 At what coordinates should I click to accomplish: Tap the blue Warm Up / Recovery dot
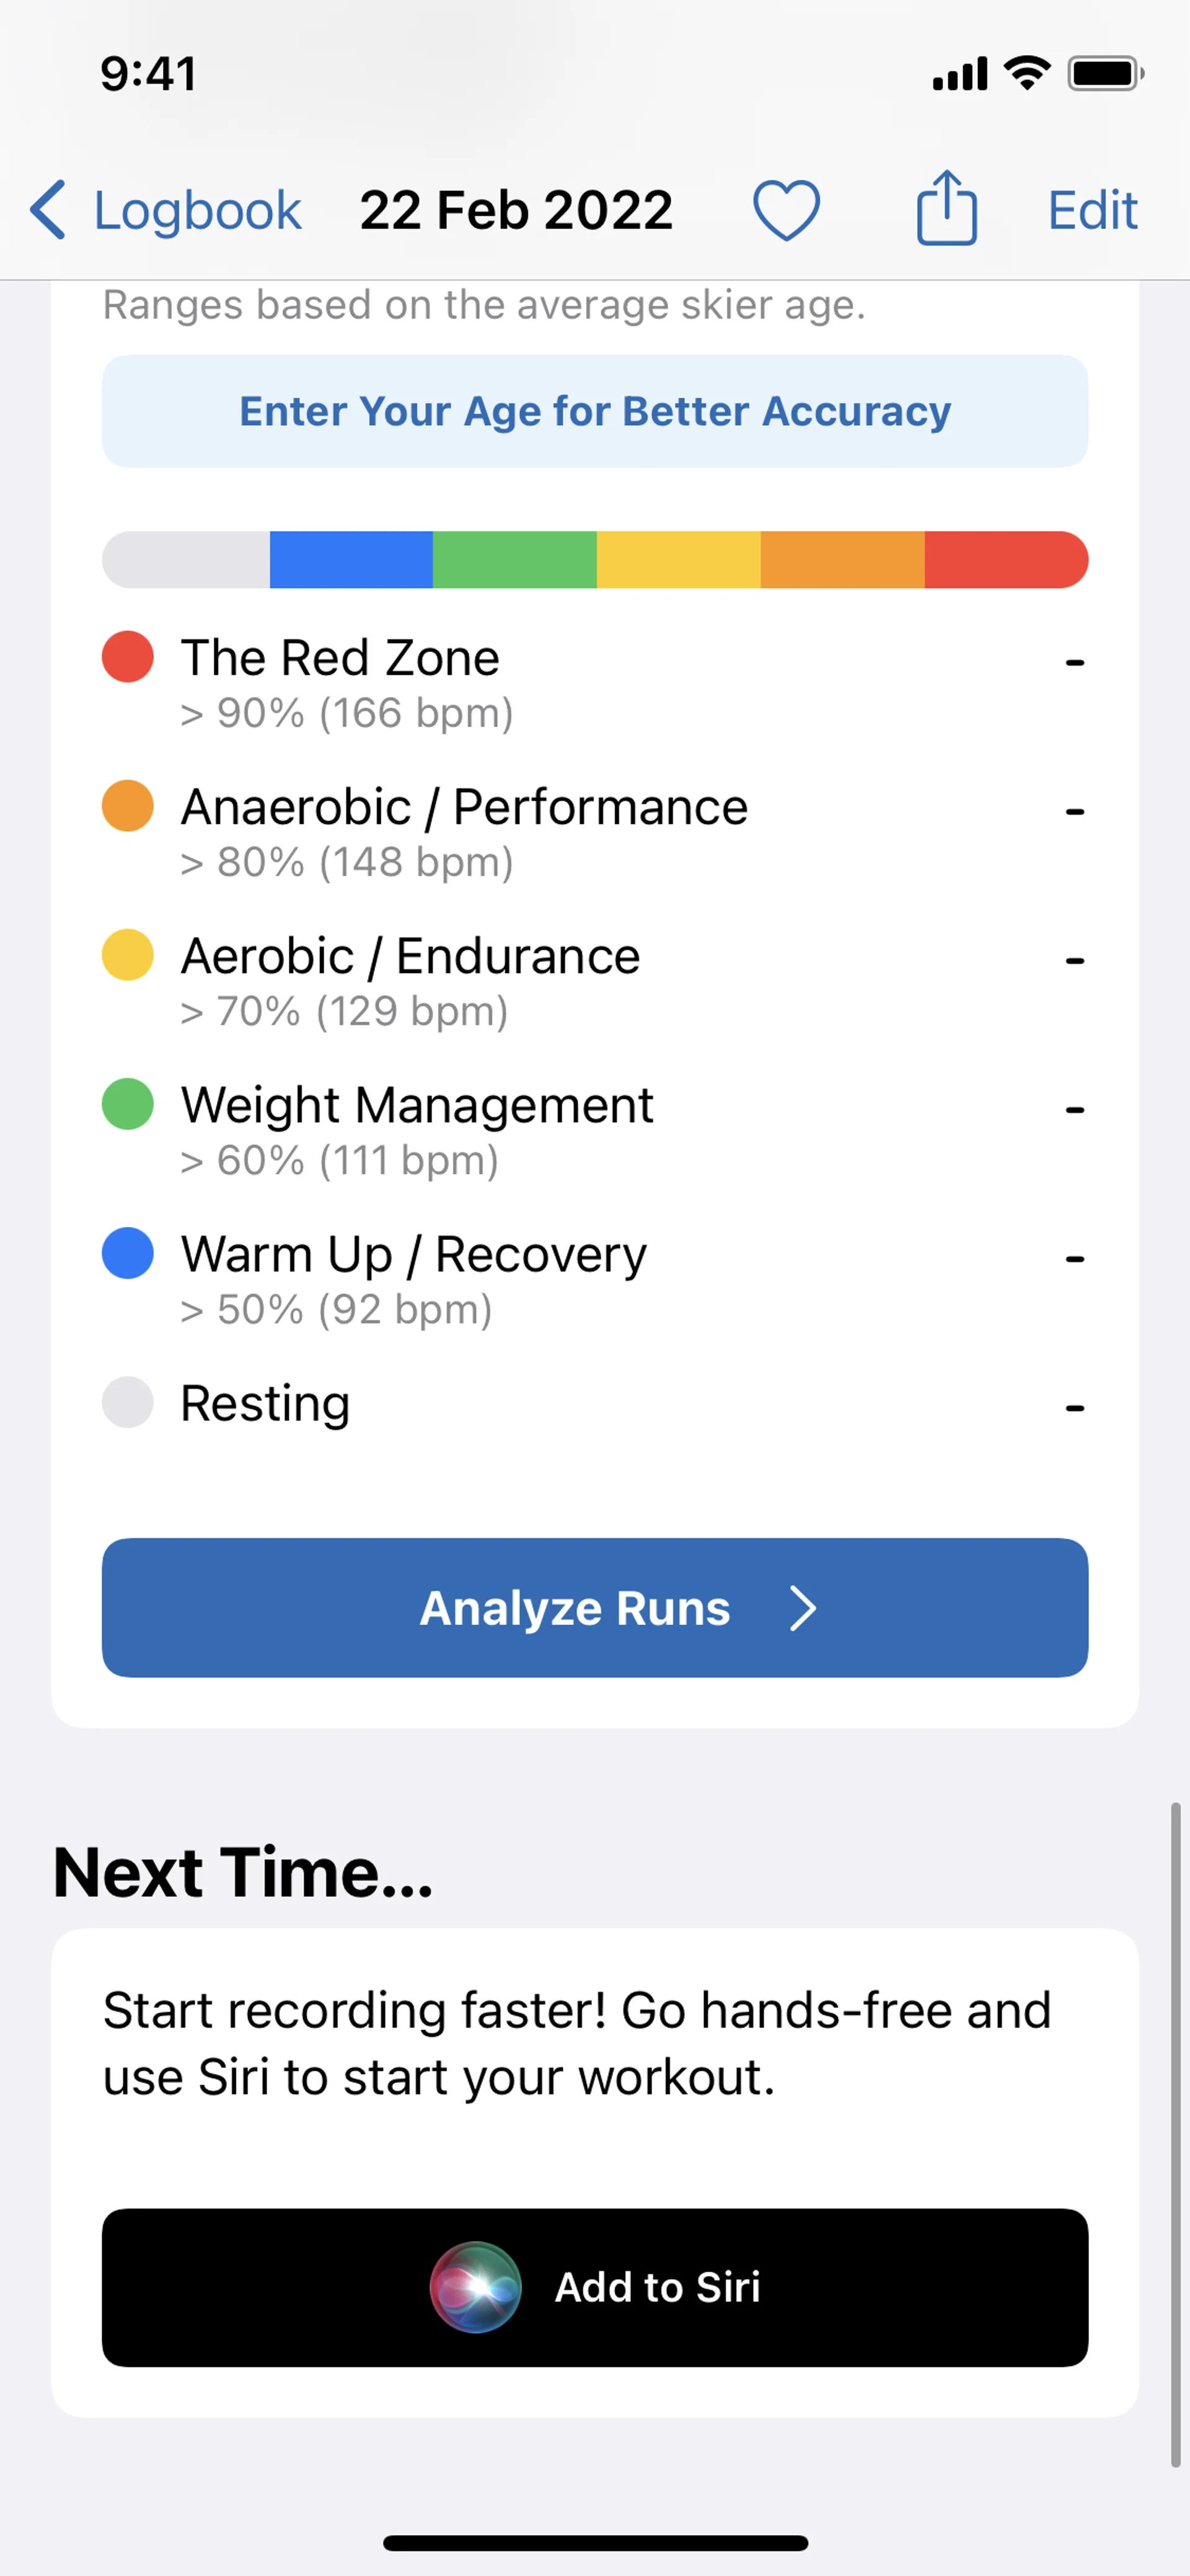128,1253
